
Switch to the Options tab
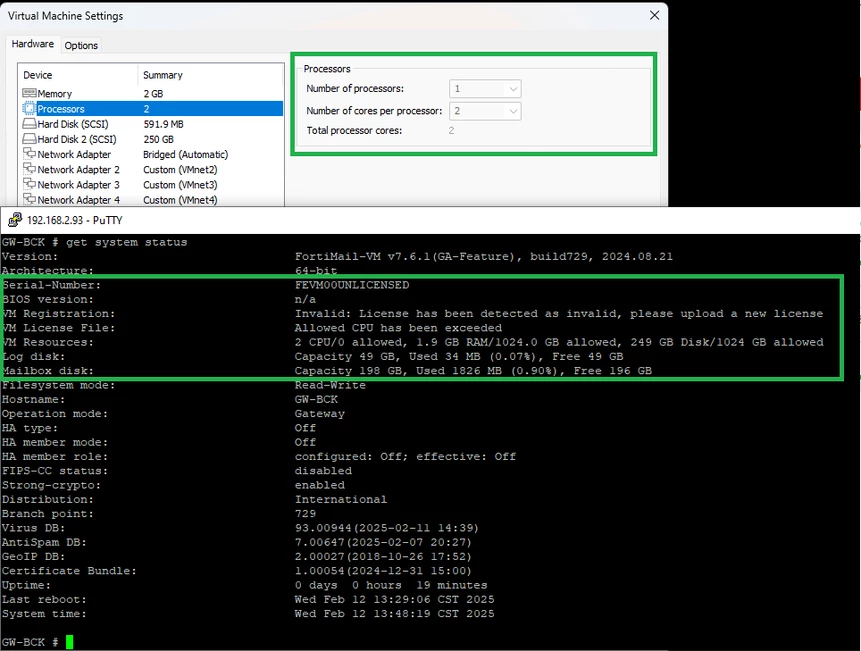[81, 46]
